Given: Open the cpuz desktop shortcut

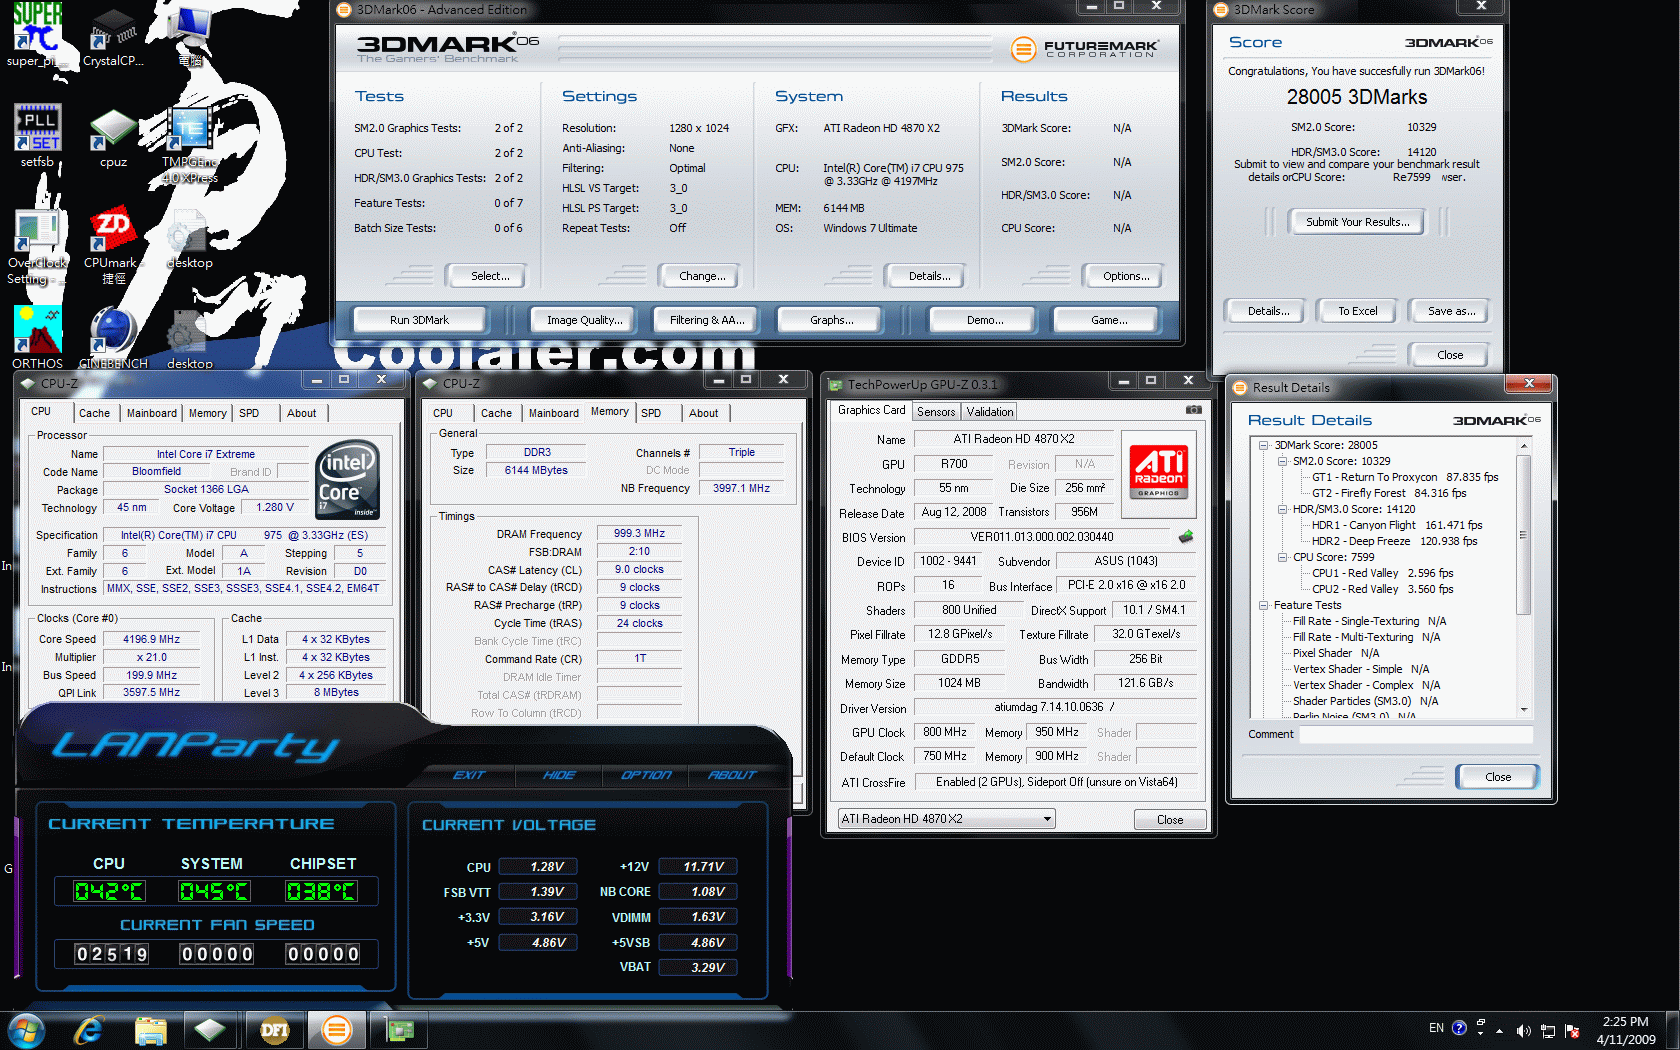Looking at the screenshot, I should pyautogui.click(x=113, y=136).
